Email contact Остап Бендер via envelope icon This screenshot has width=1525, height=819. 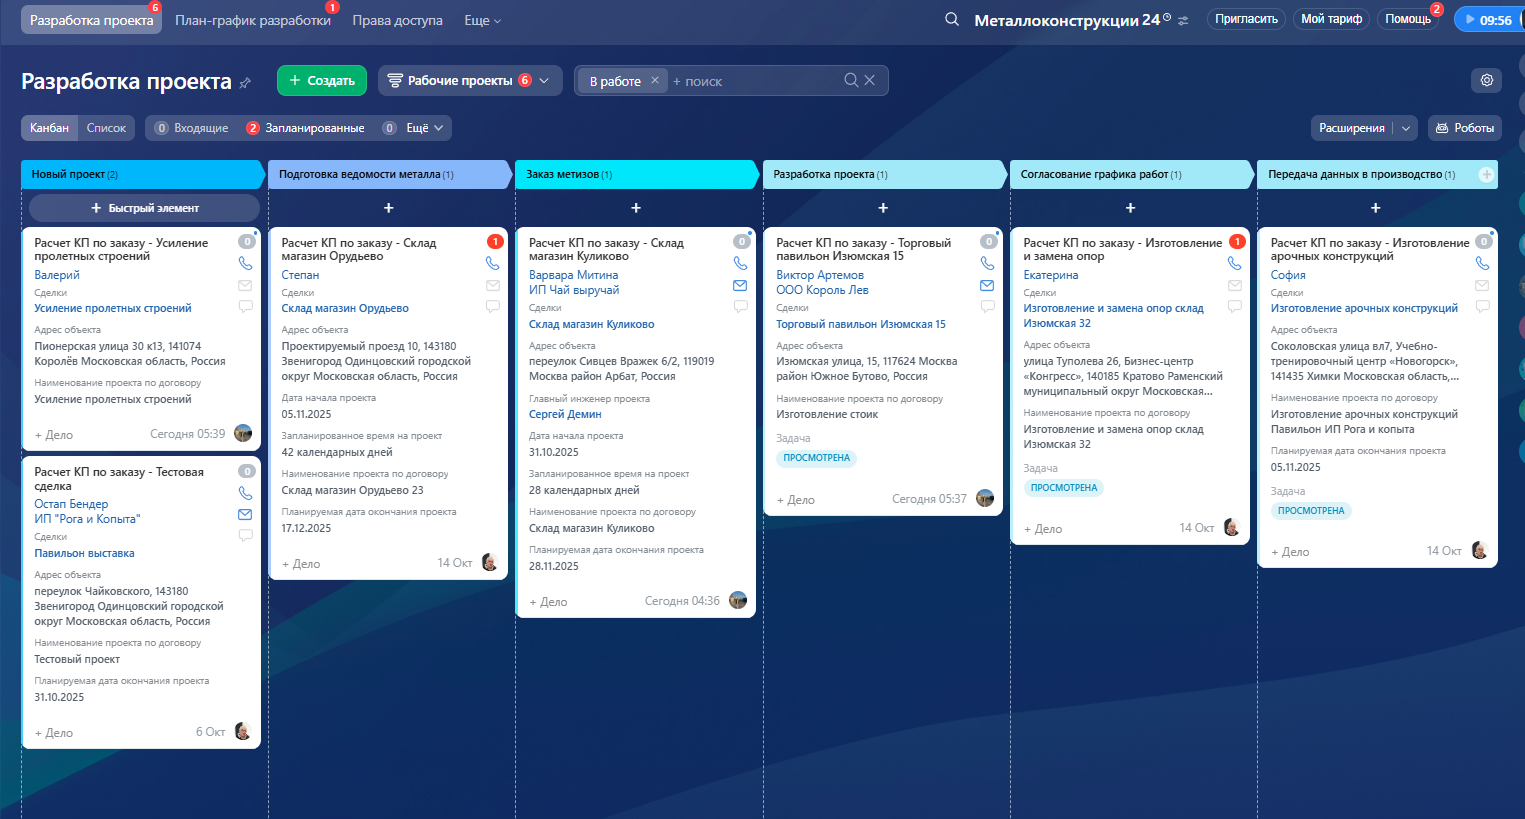click(x=245, y=514)
